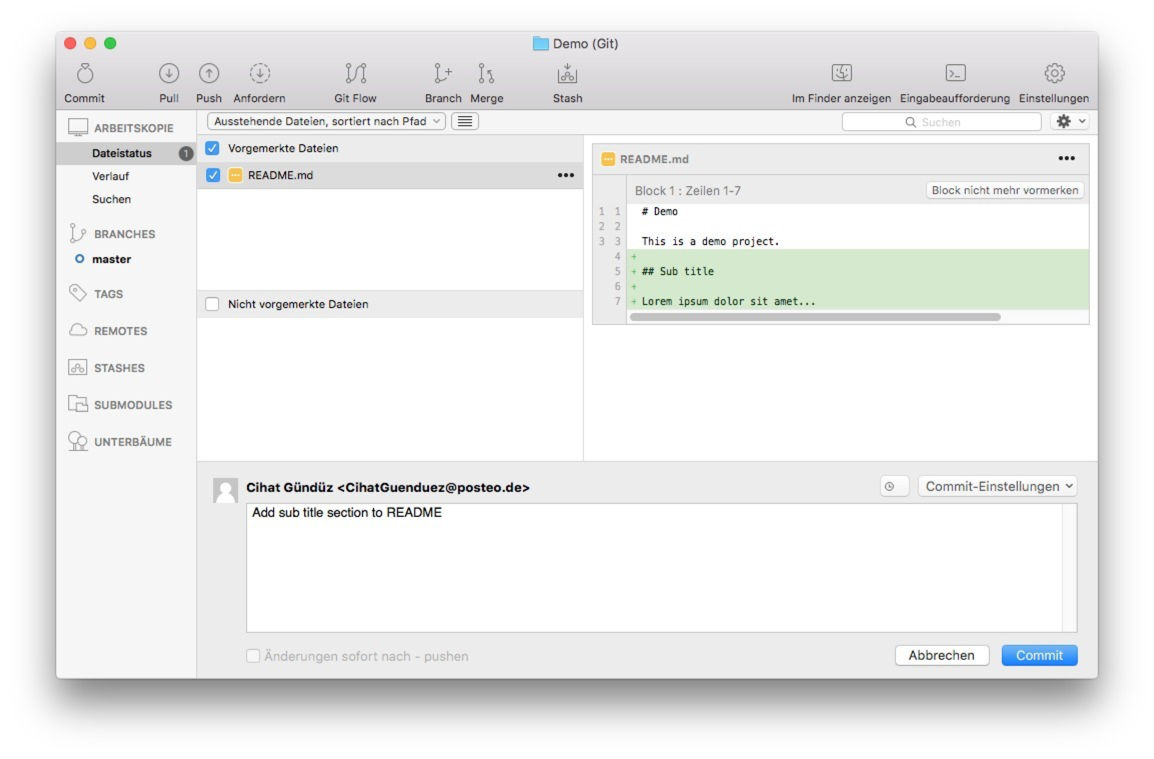Screen dimensions: 1154x759
Task: Click the Merge toolbar icon
Action: point(486,74)
